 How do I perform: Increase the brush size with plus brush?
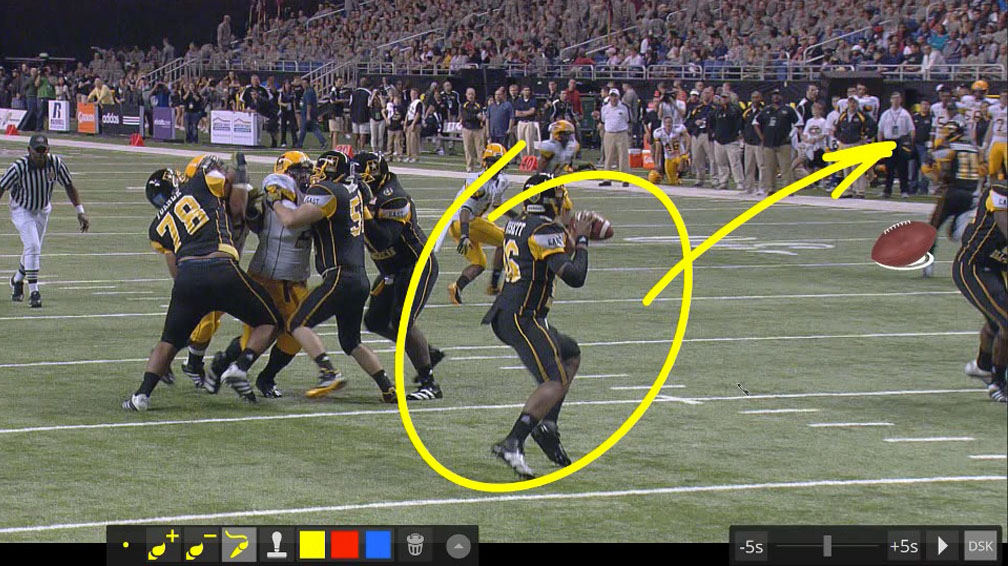(x=163, y=545)
